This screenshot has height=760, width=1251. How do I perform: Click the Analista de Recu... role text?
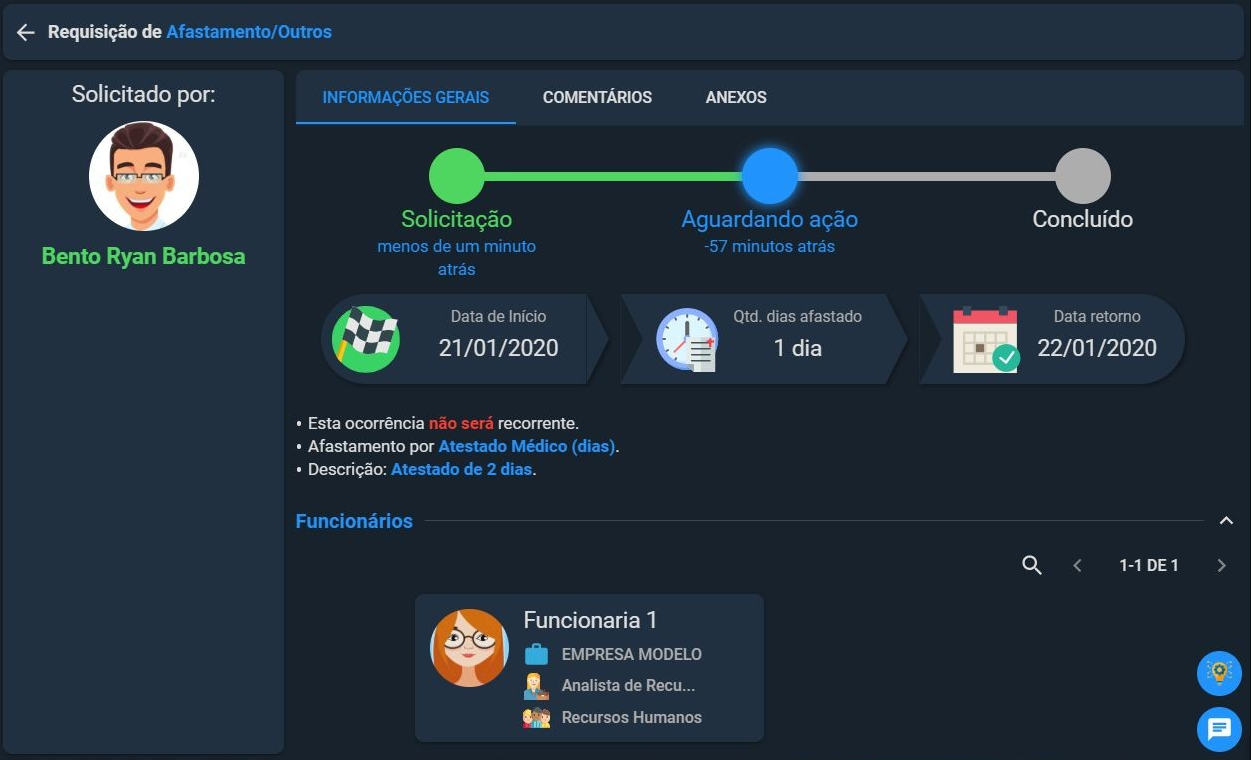coord(628,686)
